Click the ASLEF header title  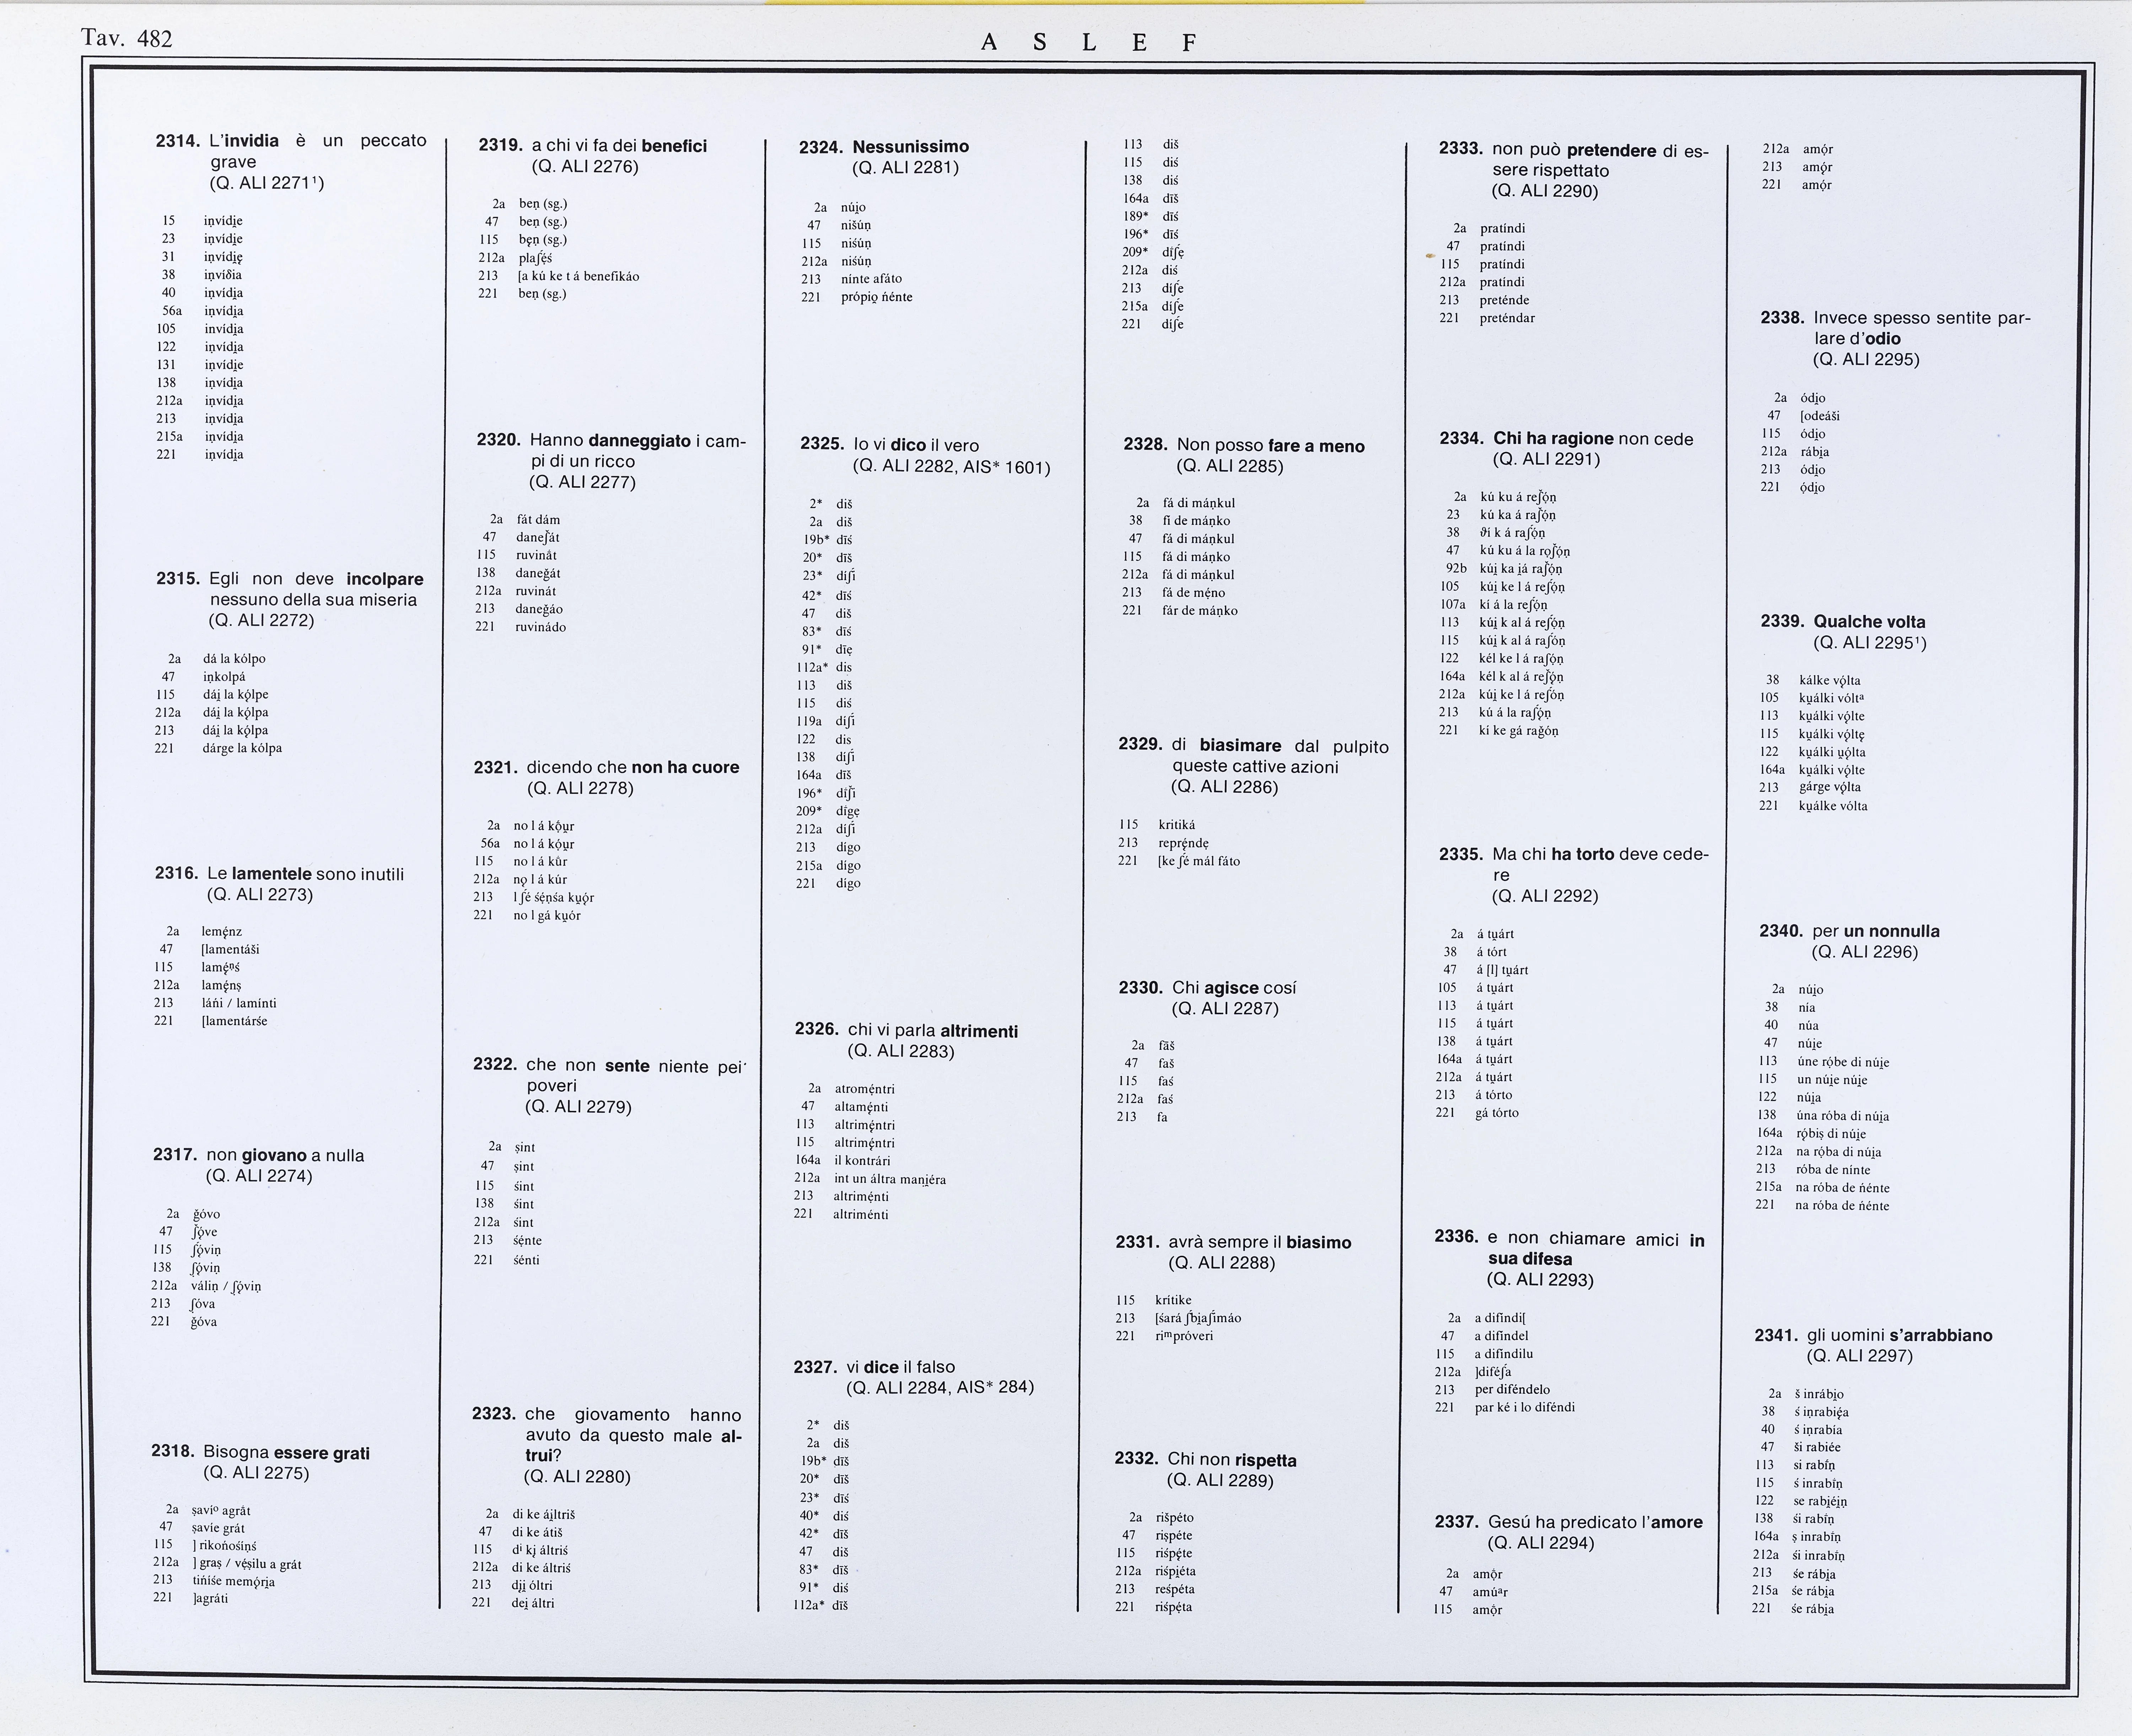tap(1089, 42)
